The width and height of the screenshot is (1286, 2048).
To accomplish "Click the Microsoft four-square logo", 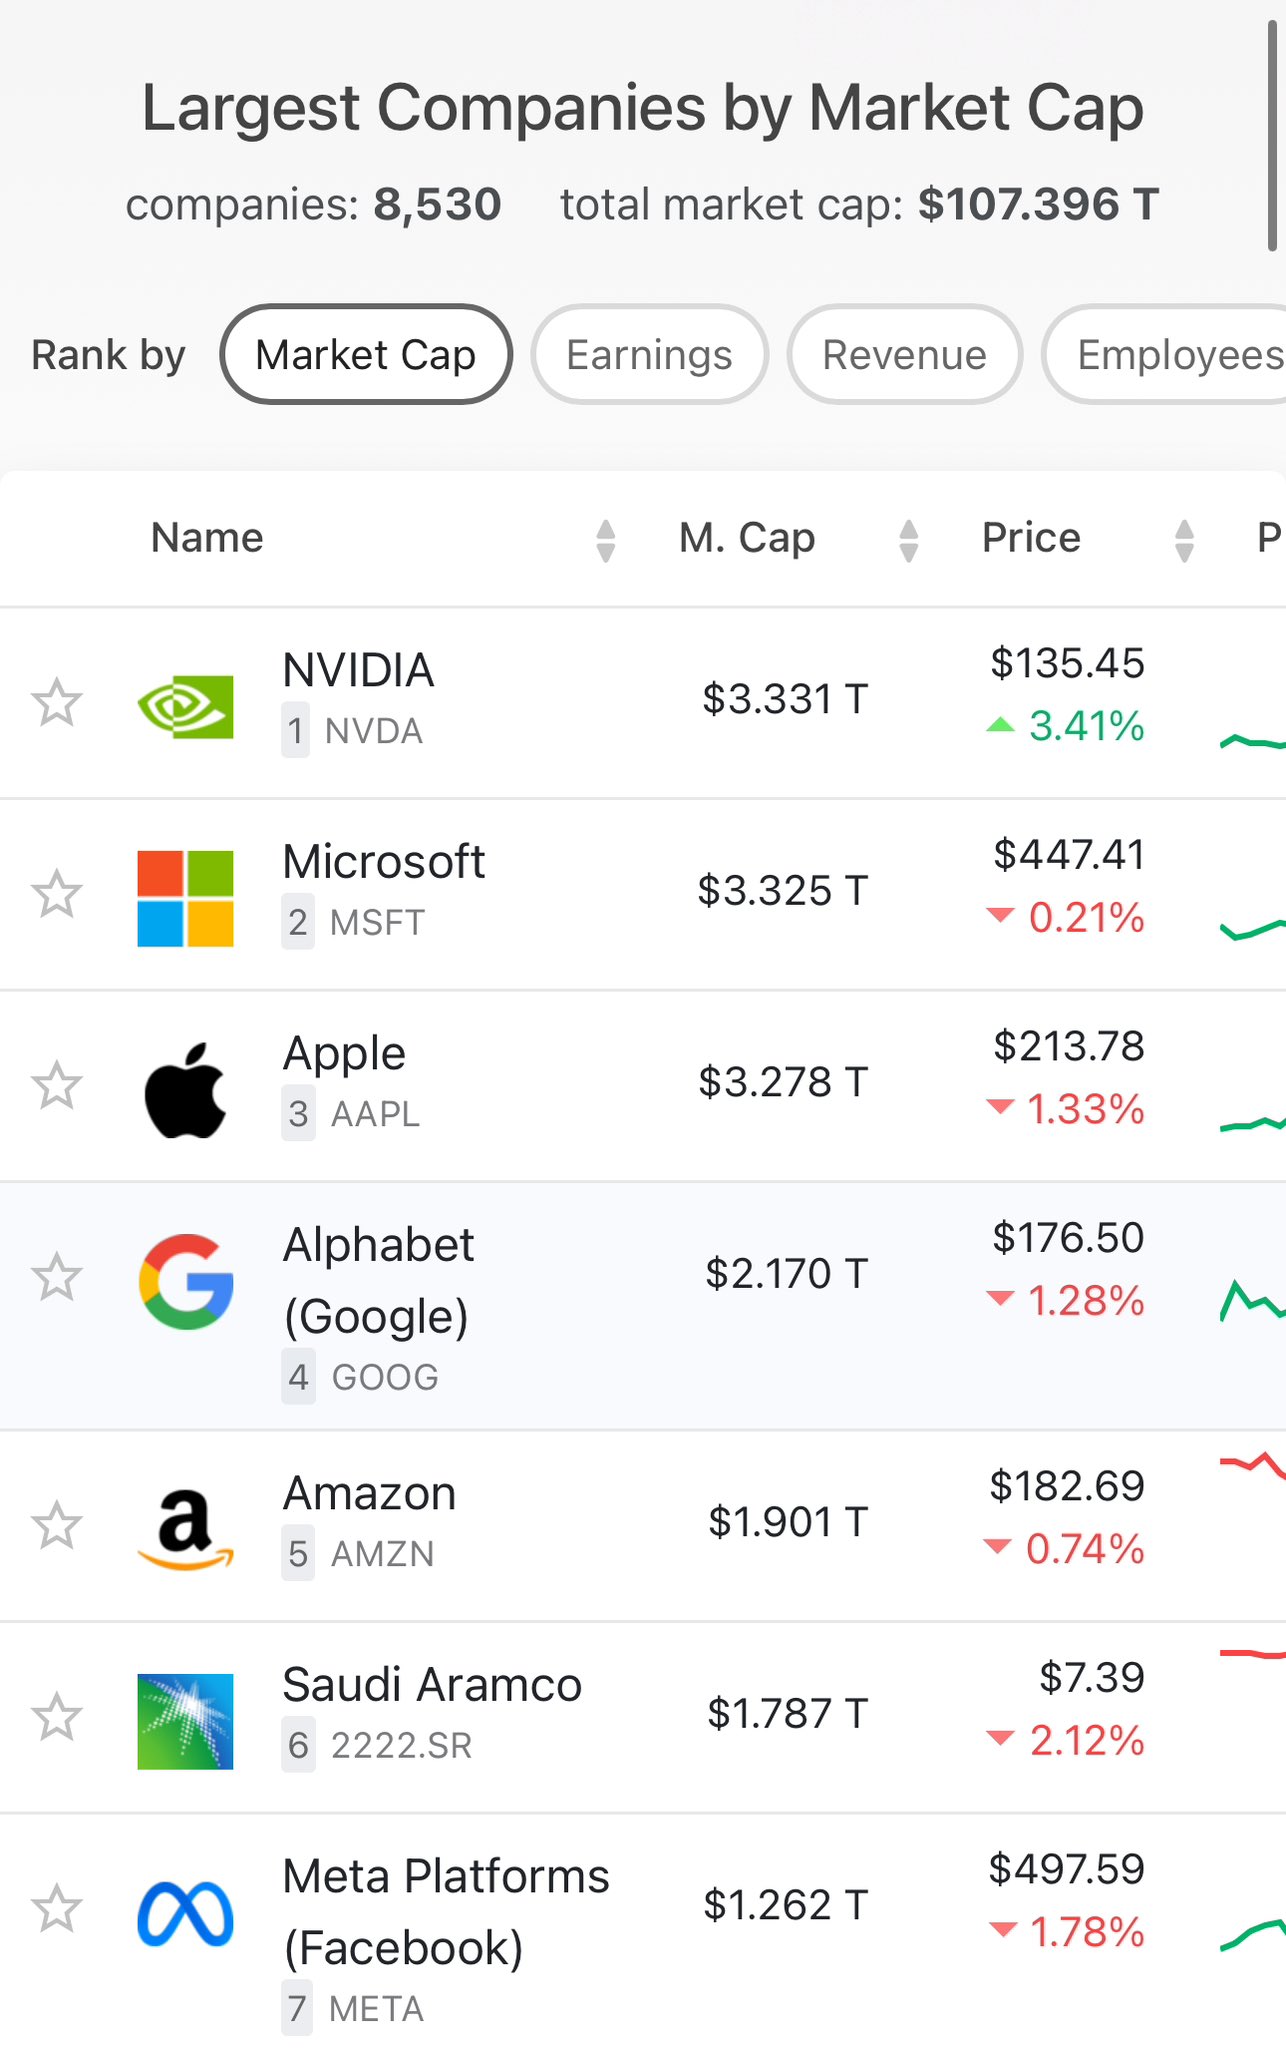I will (x=185, y=898).
